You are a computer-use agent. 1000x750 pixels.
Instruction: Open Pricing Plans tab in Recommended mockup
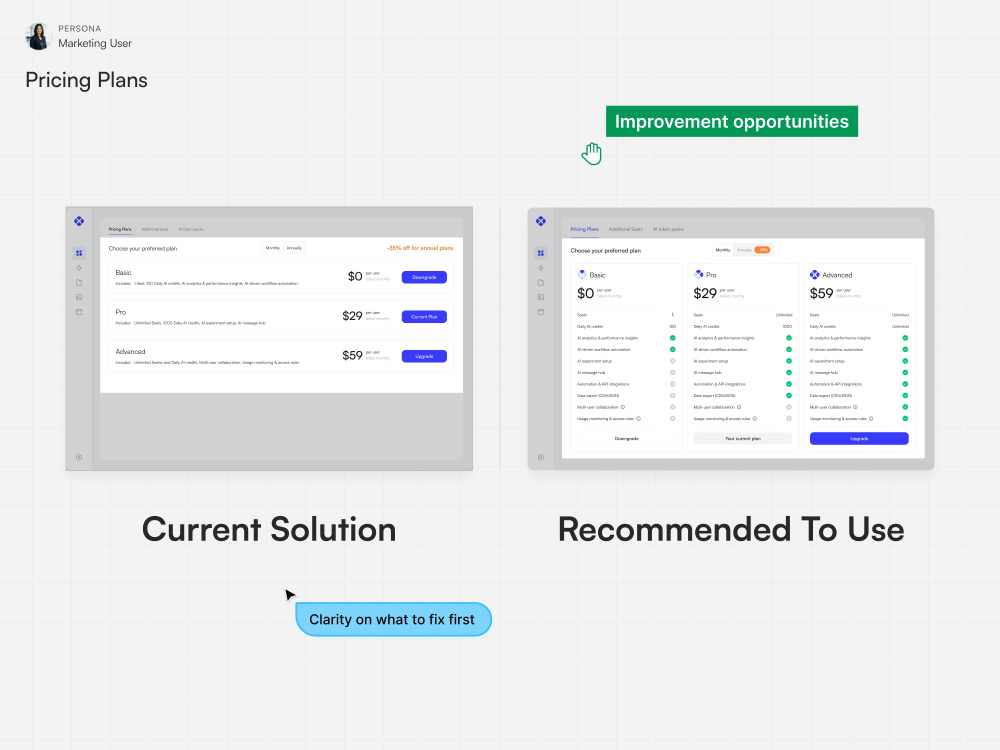pos(585,229)
